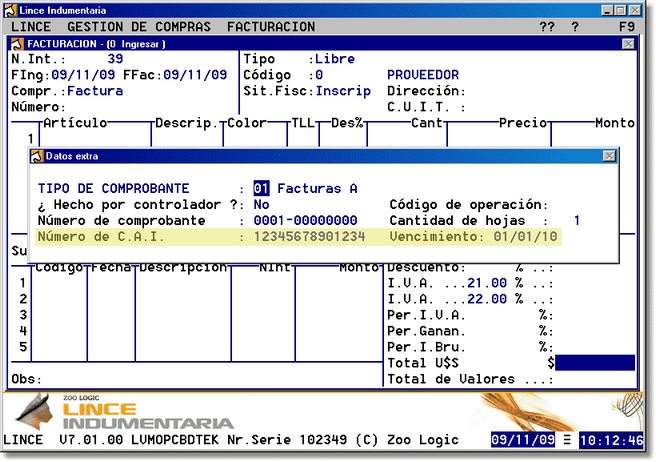Click the highlighted Total U$S amount field

click(x=595, y=363)
